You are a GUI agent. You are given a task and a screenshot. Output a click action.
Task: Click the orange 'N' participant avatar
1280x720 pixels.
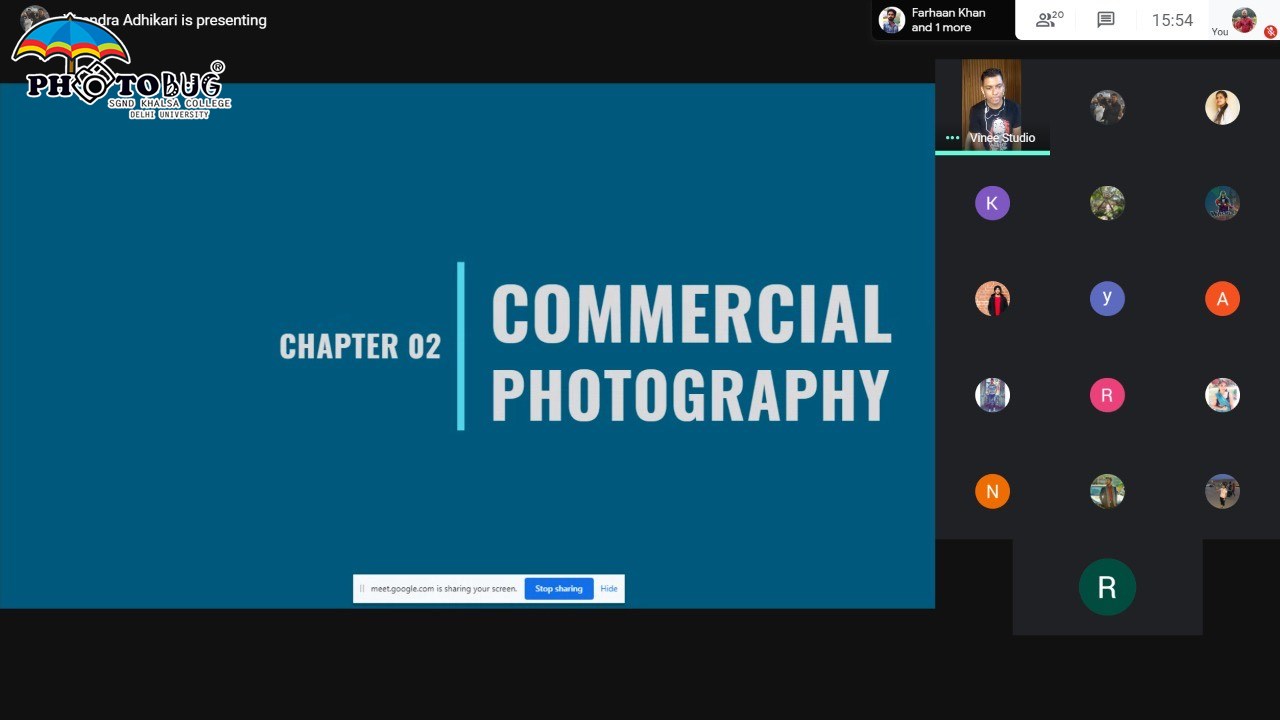(992, 491)
